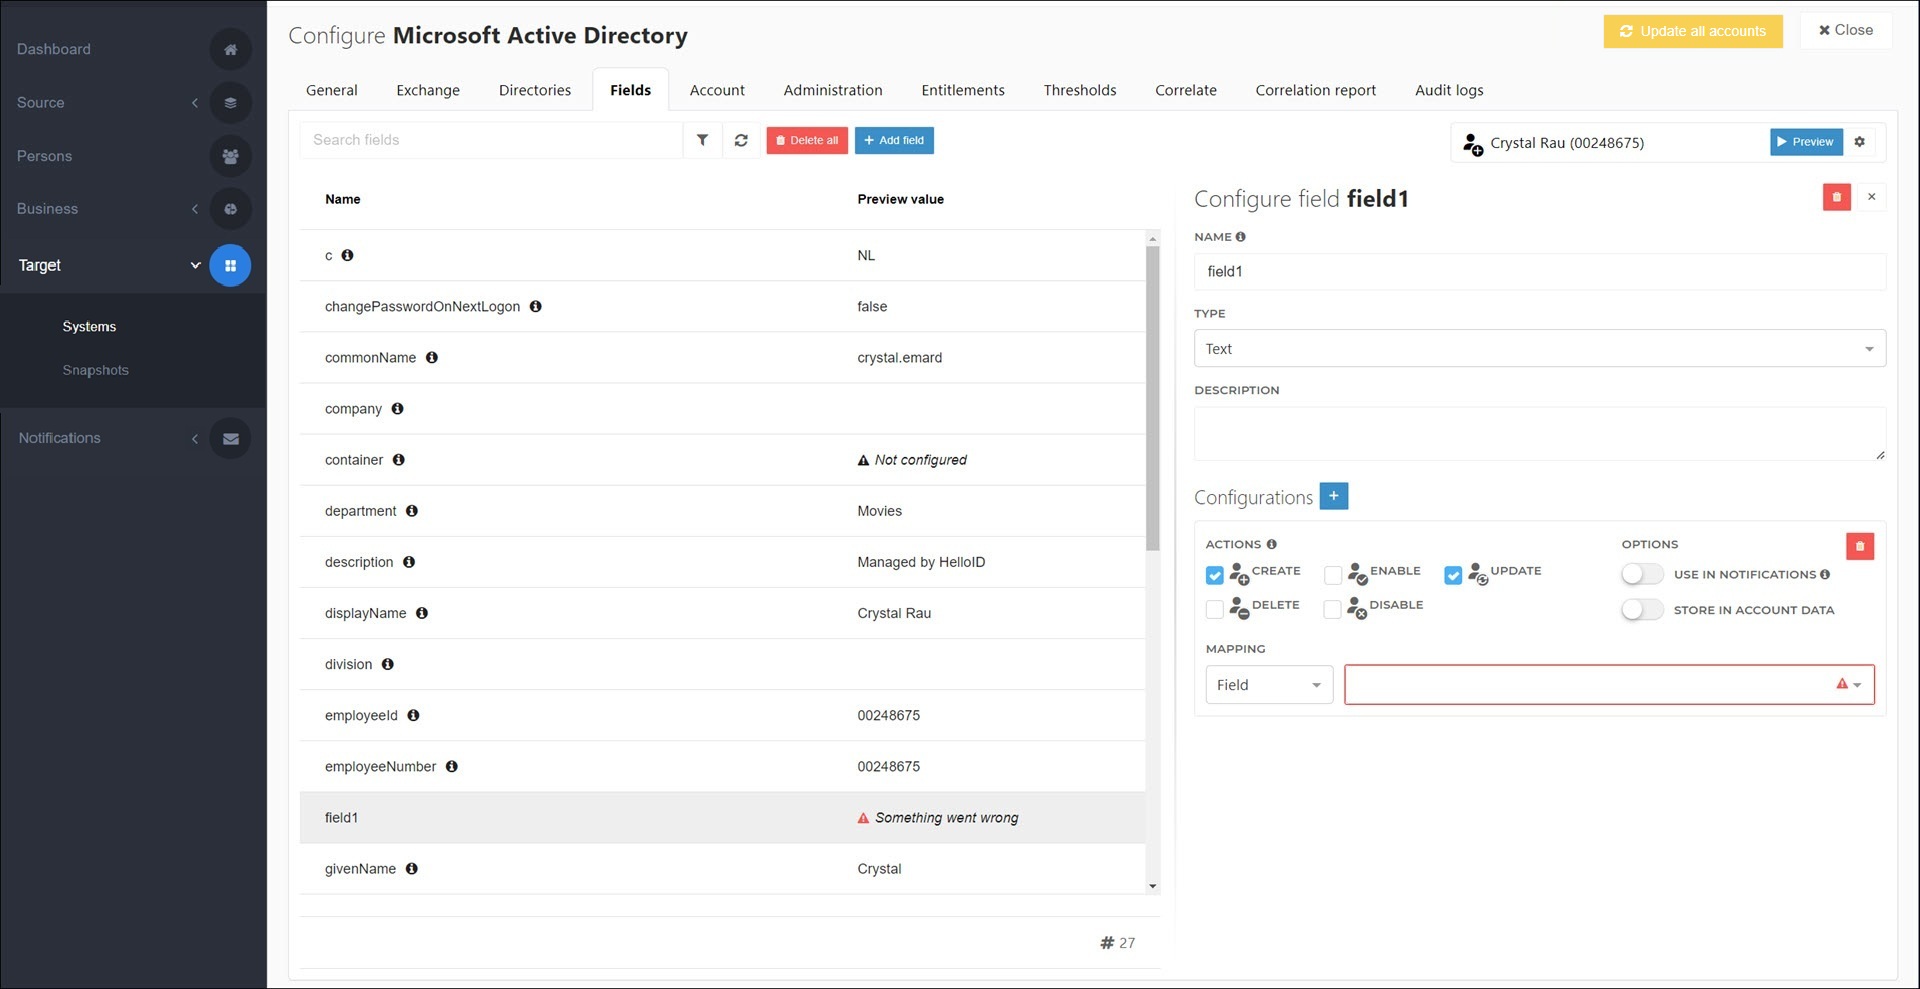Click the Search fields input
This screenshot has width=1920, height=989.
coord(491,140)
